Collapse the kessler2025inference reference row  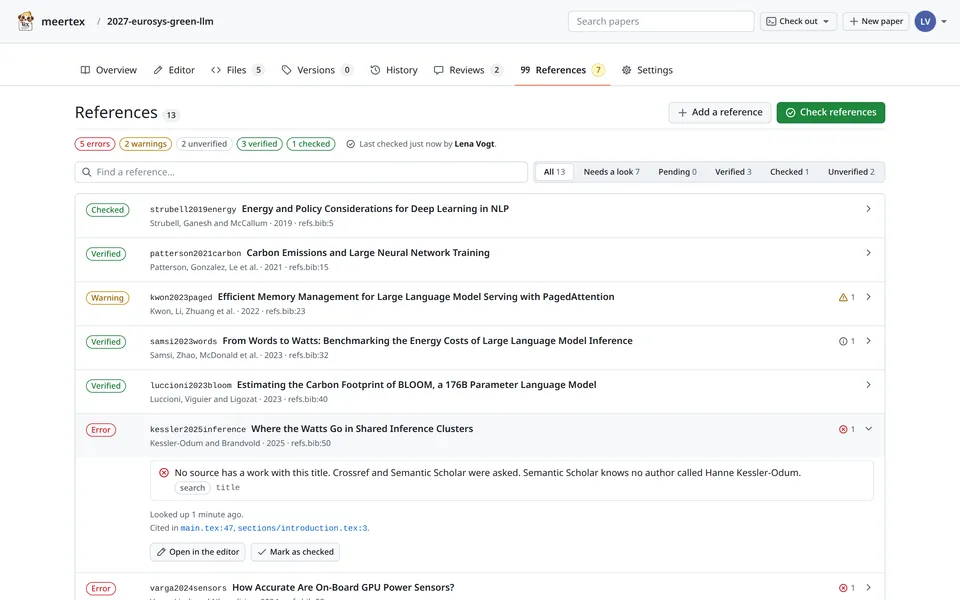tap(868, 430)
